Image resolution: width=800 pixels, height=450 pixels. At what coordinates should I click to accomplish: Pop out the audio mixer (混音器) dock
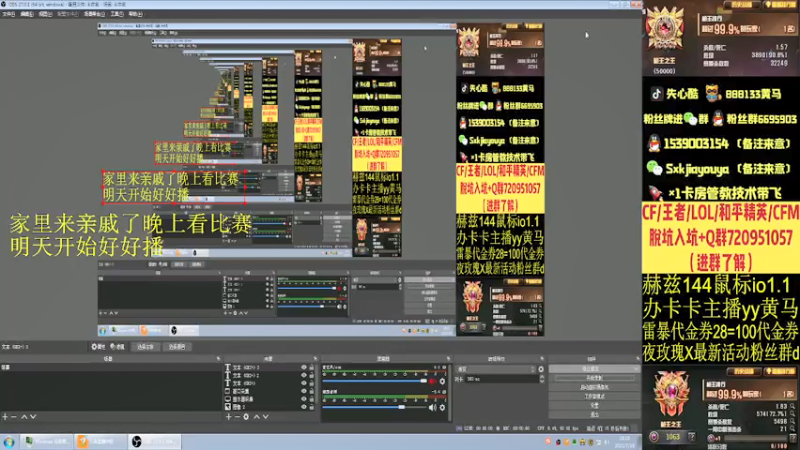(x=448, y=359)
